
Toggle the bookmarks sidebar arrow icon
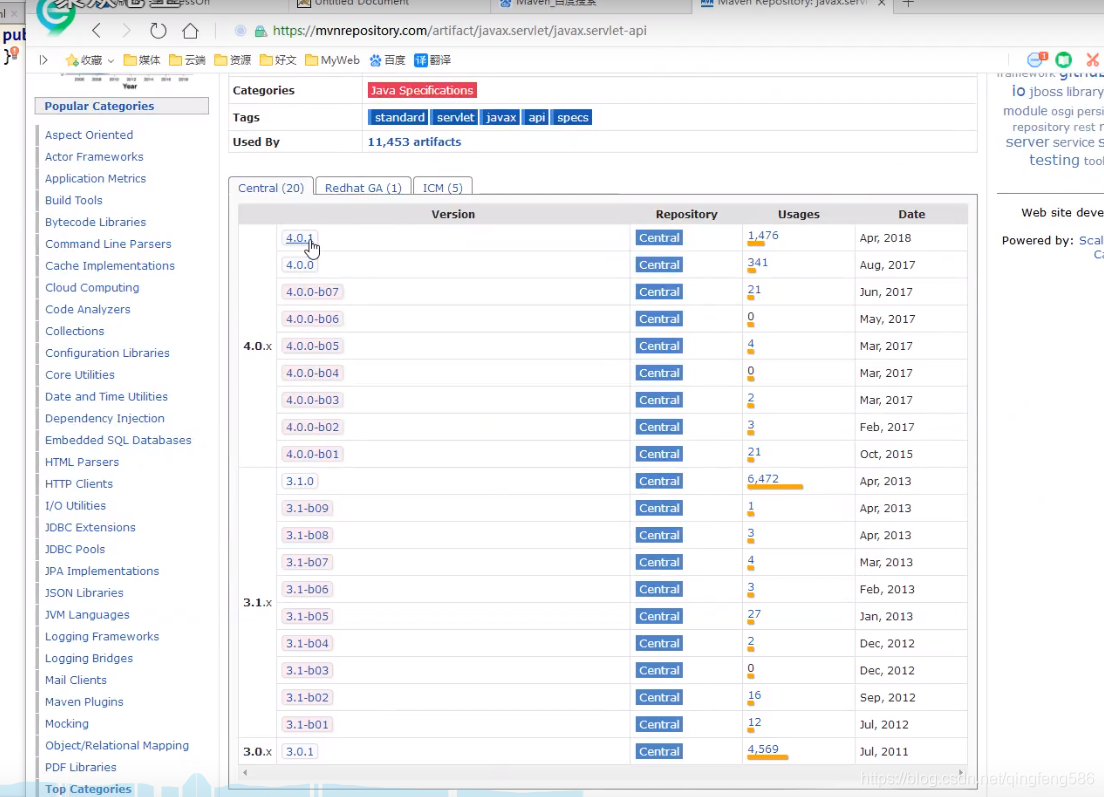pos(43,60)
